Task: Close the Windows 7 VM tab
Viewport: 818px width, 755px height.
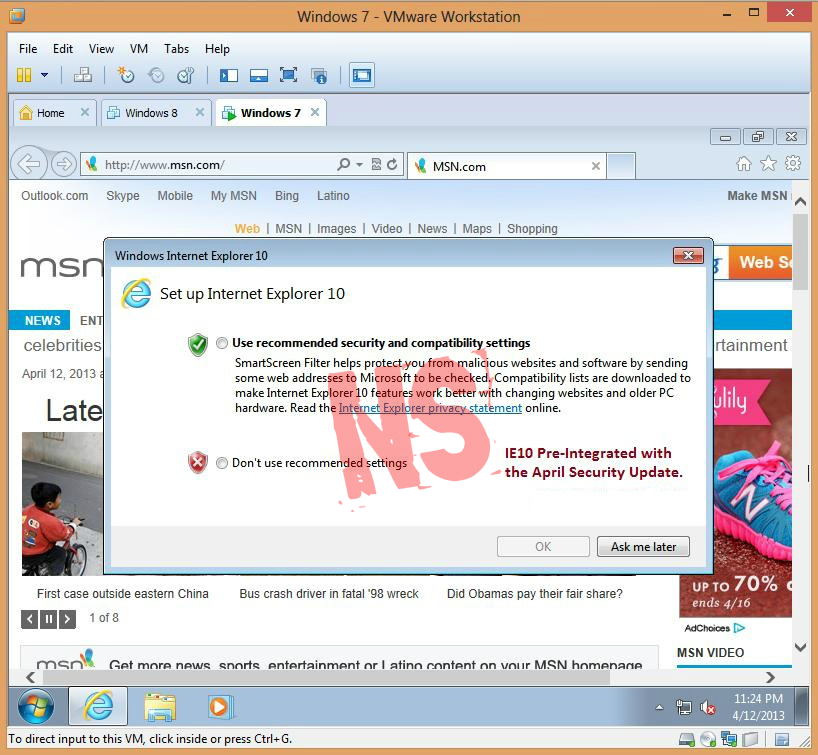Action: 315,112
